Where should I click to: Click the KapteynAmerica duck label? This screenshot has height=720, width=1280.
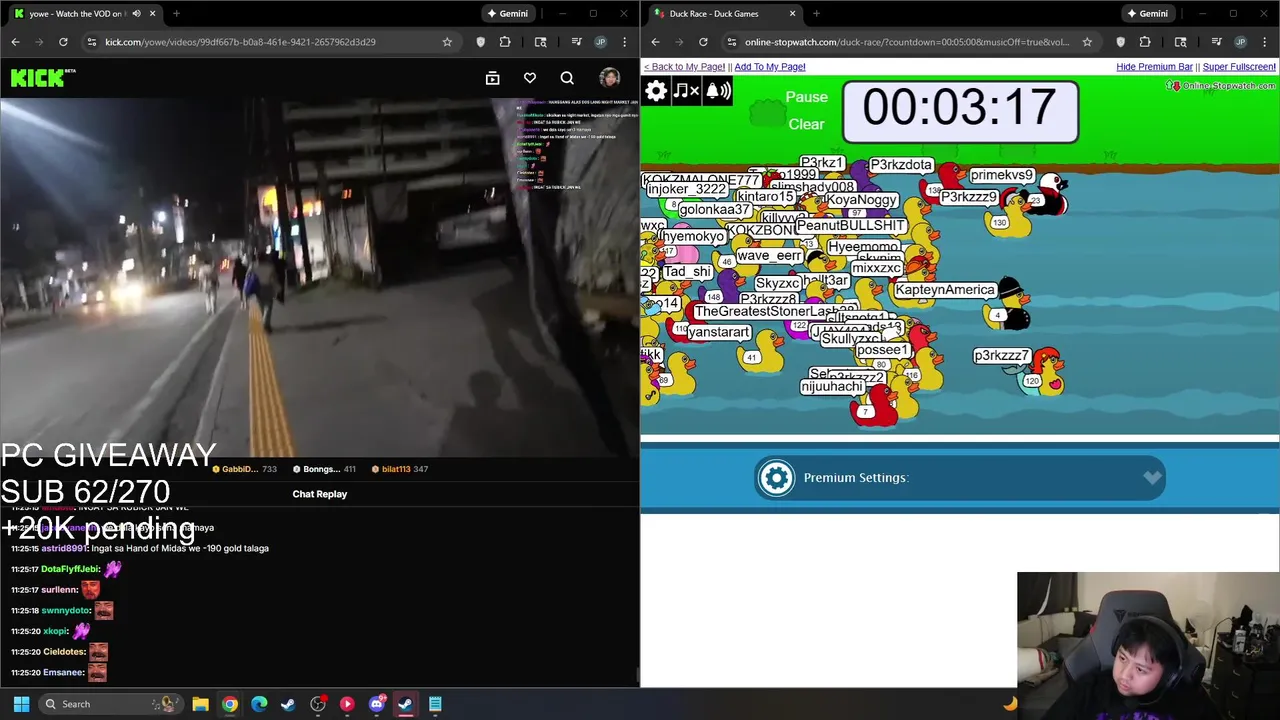[x=945, y=290]
